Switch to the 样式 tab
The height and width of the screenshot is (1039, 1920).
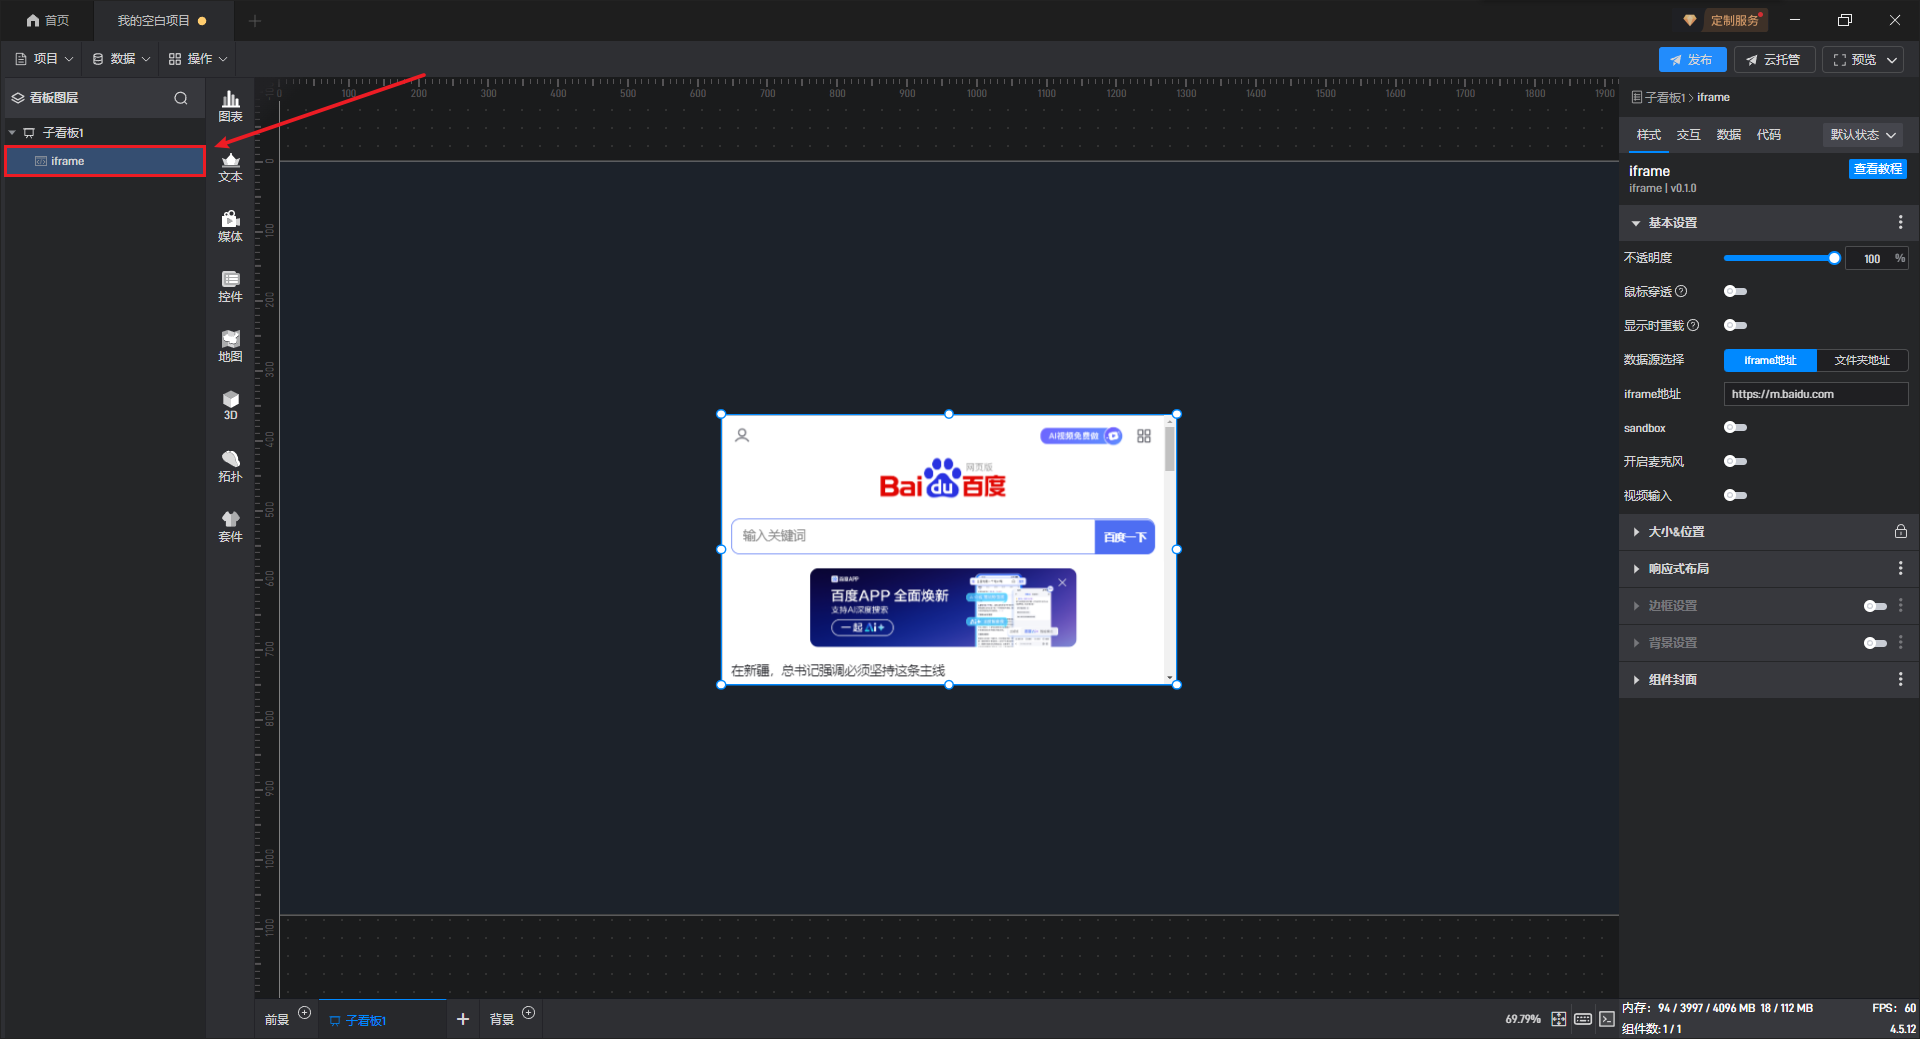1648,135
